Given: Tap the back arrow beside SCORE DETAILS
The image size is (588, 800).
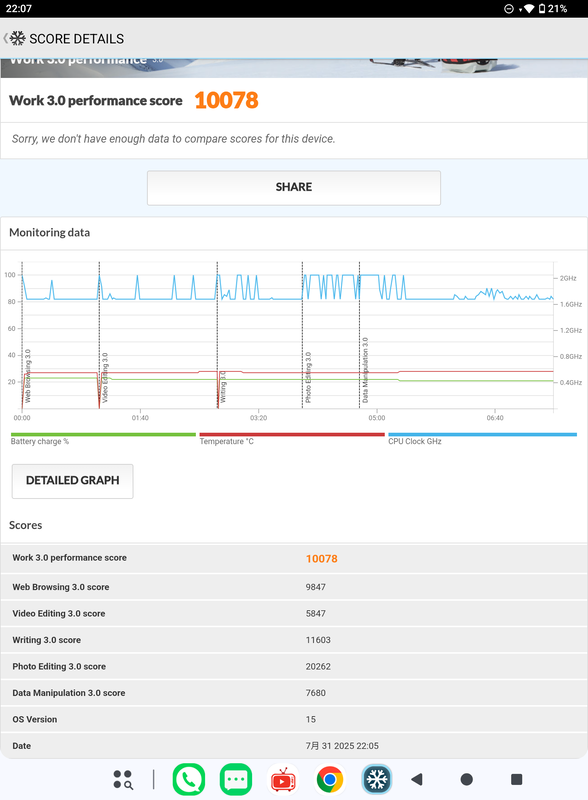Looking at the screenshot, I should [x=5, y=38].
